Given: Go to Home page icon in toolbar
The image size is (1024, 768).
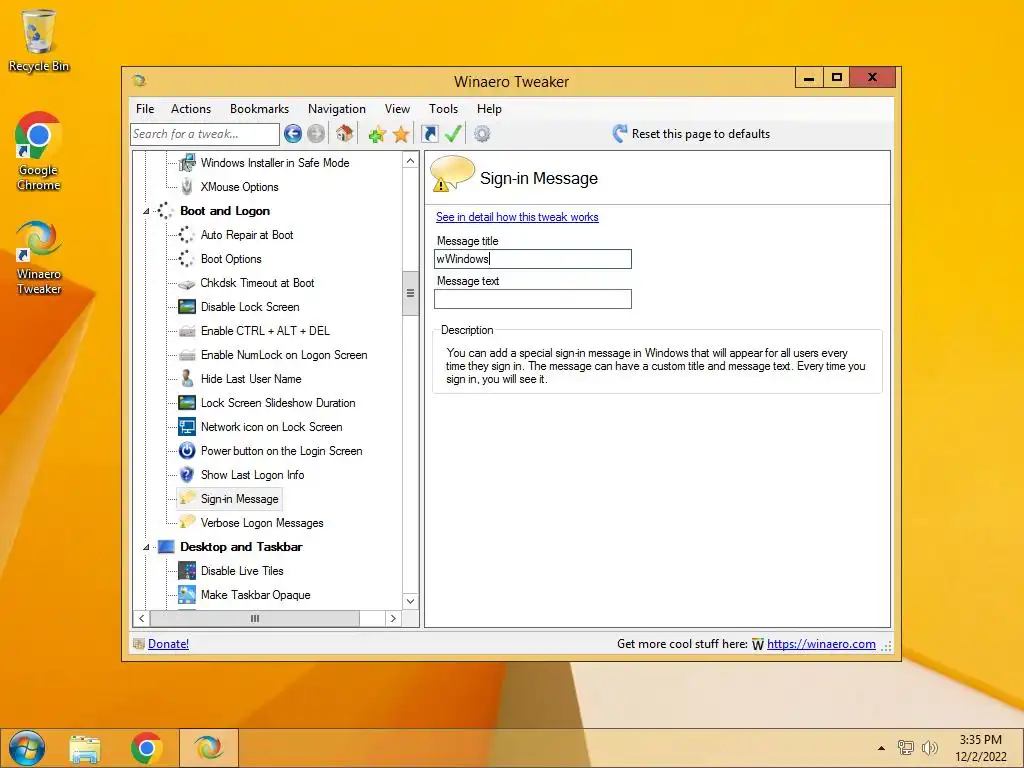Looking at the screenshot, I should [x=344, y=134].
